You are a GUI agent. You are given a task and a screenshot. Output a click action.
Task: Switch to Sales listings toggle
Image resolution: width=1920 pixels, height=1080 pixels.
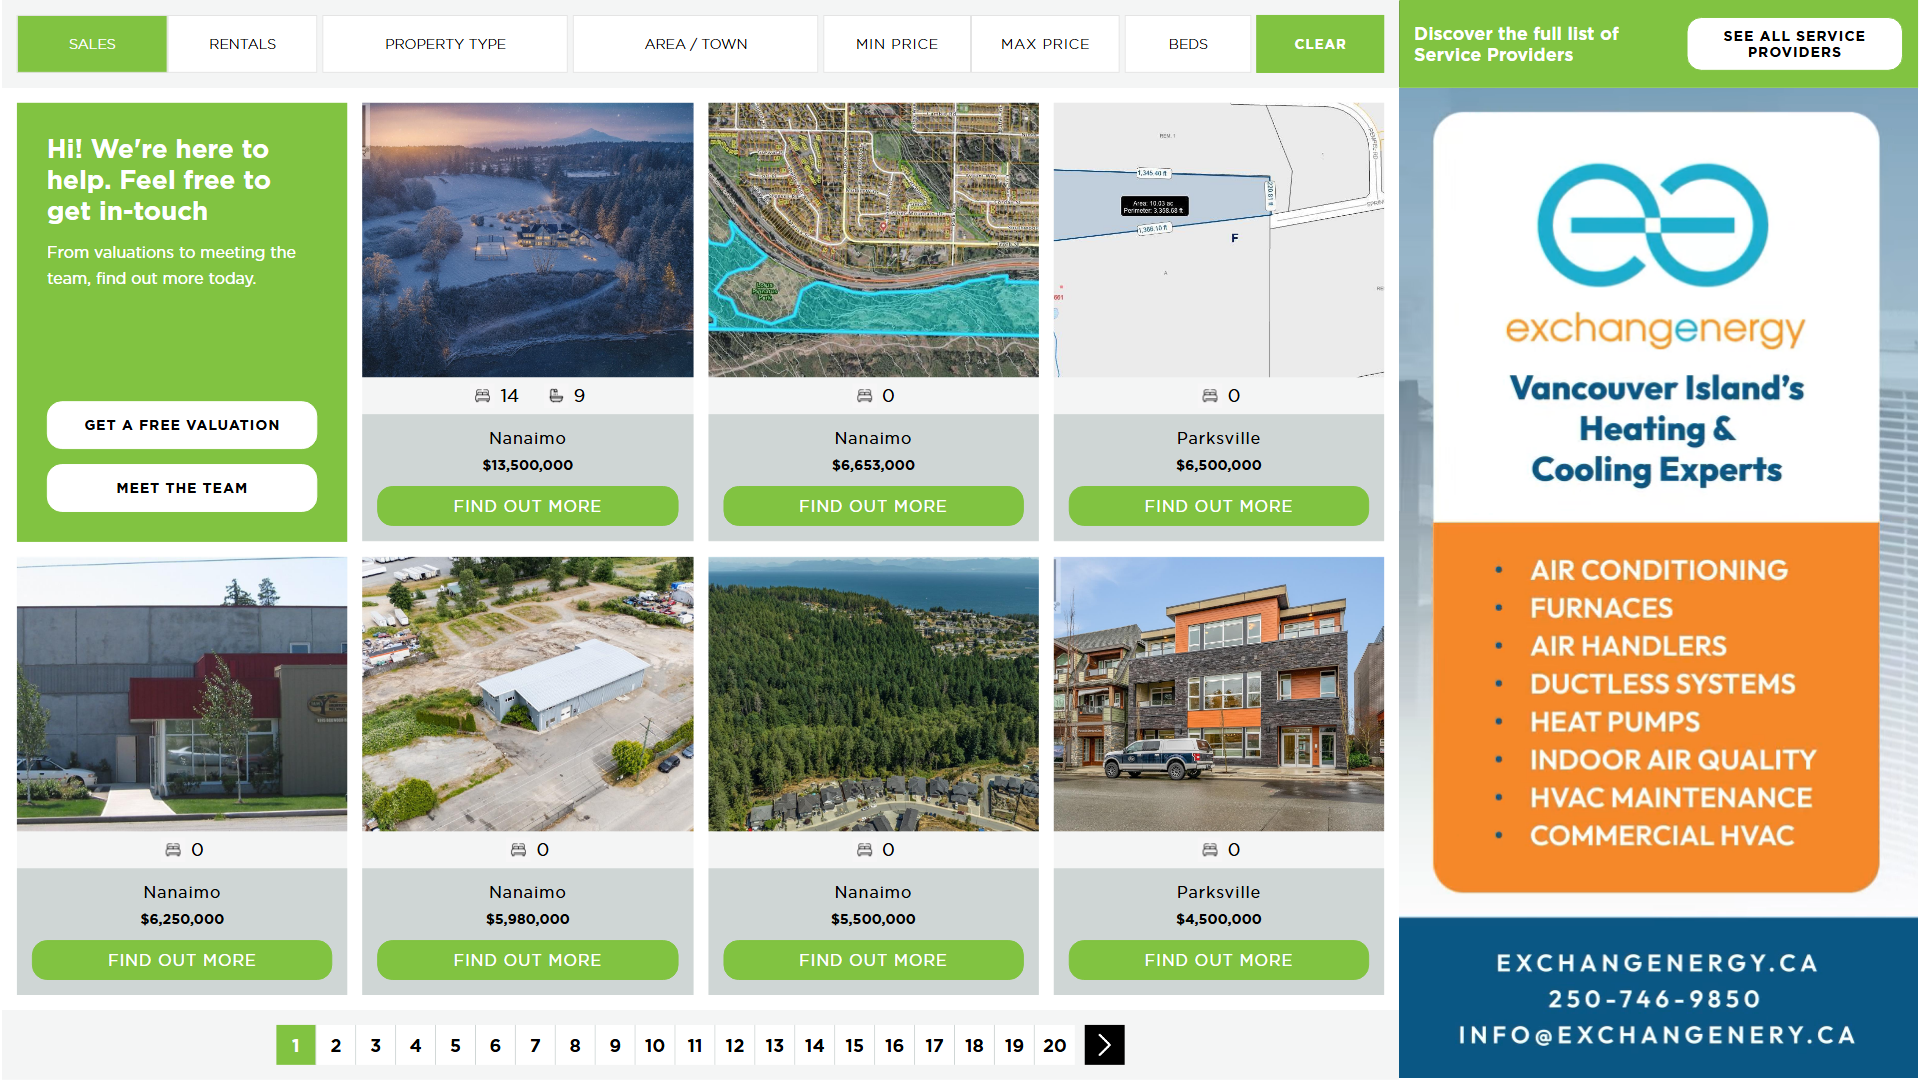coord(92,44)
